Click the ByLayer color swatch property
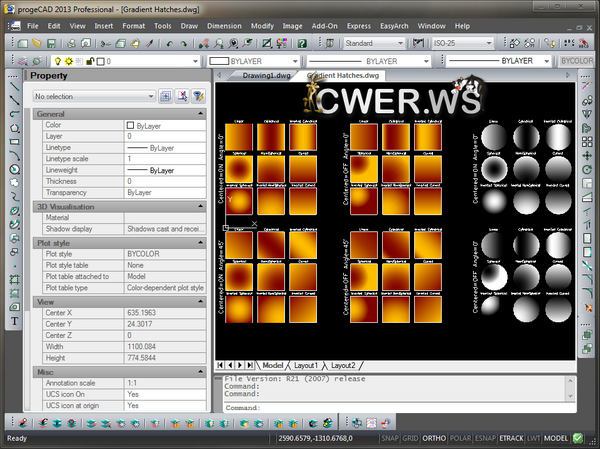The height and width of the screenshot is (449, 600). (x=130, y=125)
